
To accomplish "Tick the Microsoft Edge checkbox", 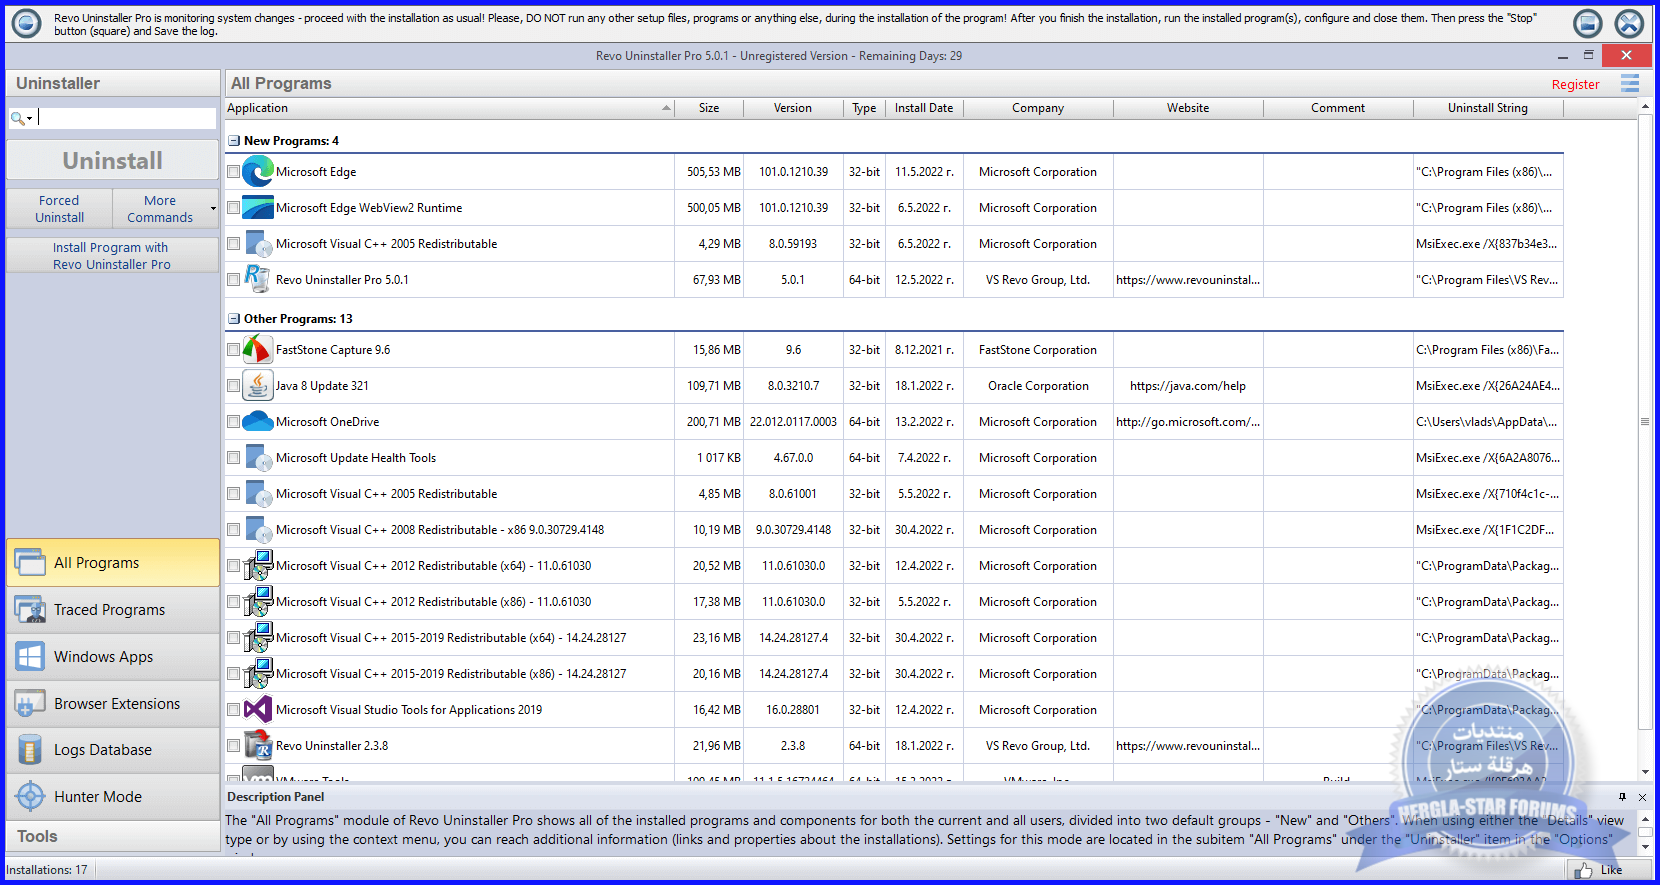I will click(234, 172).
